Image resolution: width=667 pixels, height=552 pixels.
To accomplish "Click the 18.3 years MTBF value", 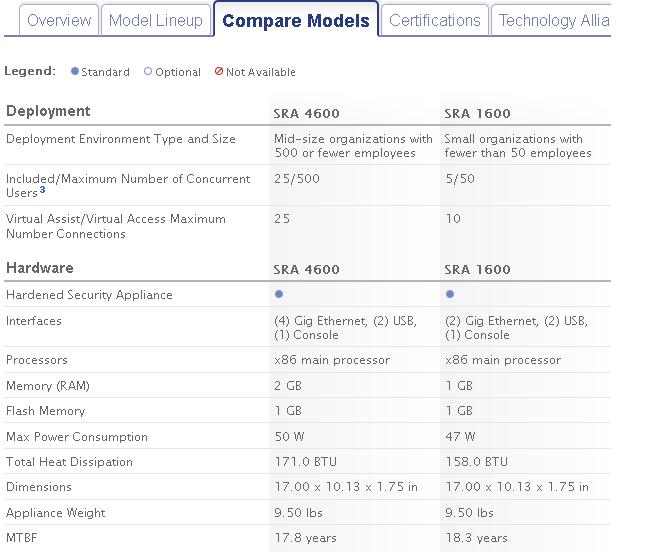I will pos(476,538).
